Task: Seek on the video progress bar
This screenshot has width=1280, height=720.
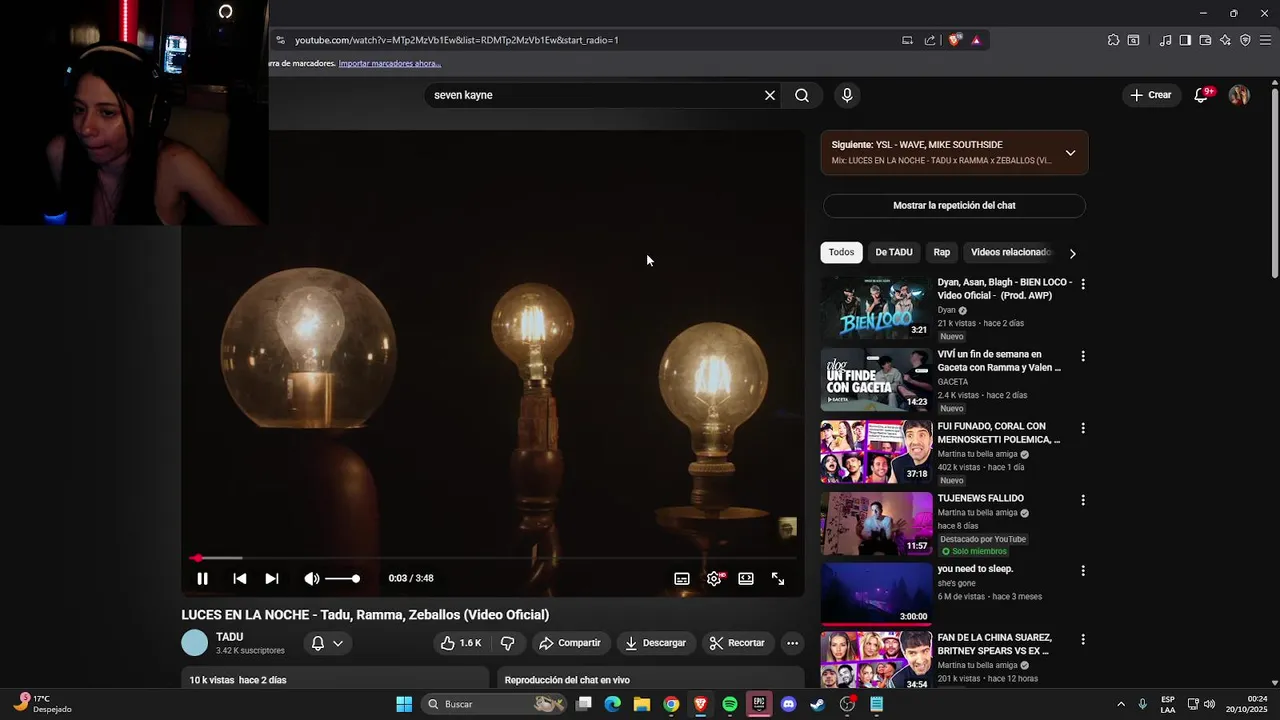Action: point(494,558)
